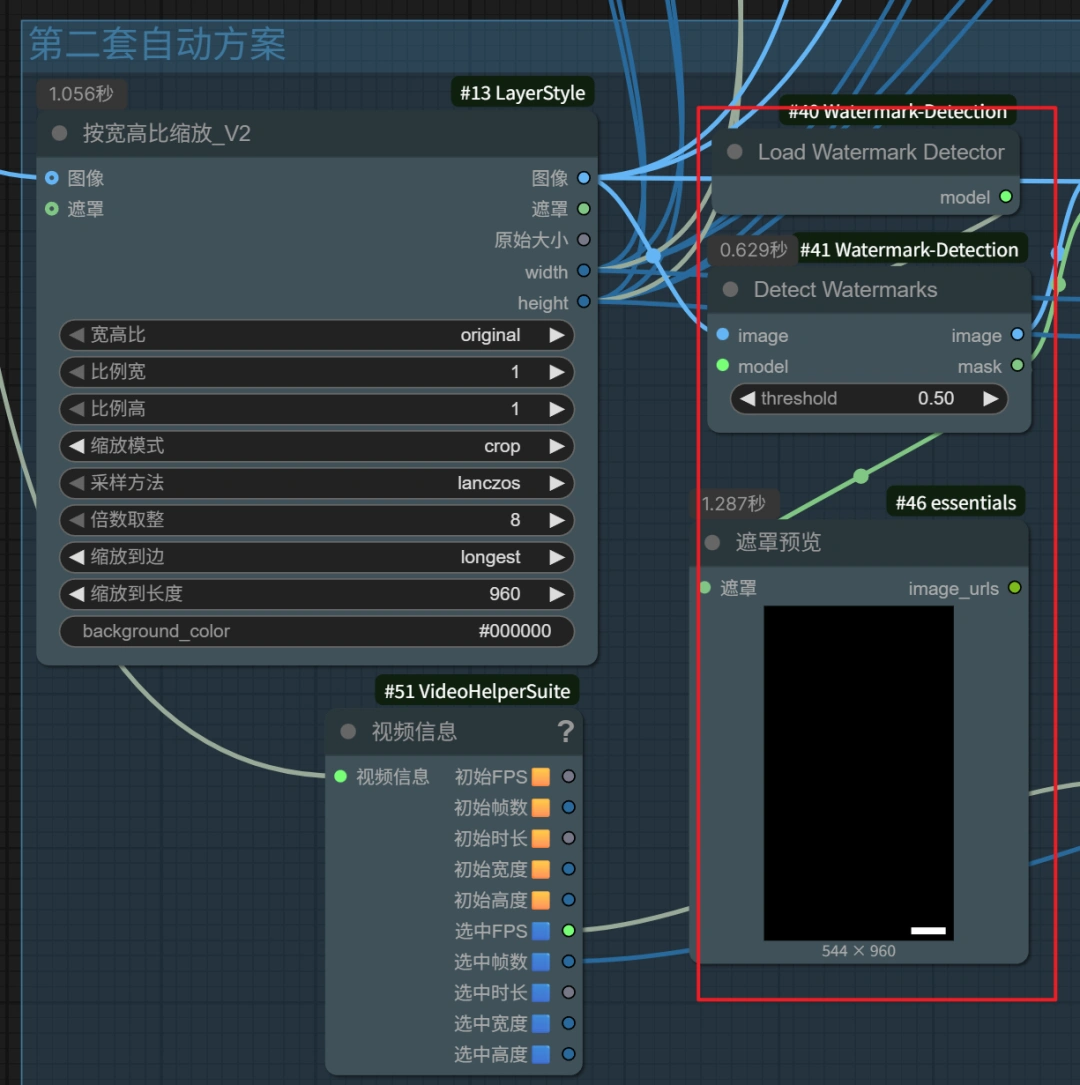Screen dimensions: 1080x1085
Task: Click the 视频信息 input port
Action: (x=340, y=776)
